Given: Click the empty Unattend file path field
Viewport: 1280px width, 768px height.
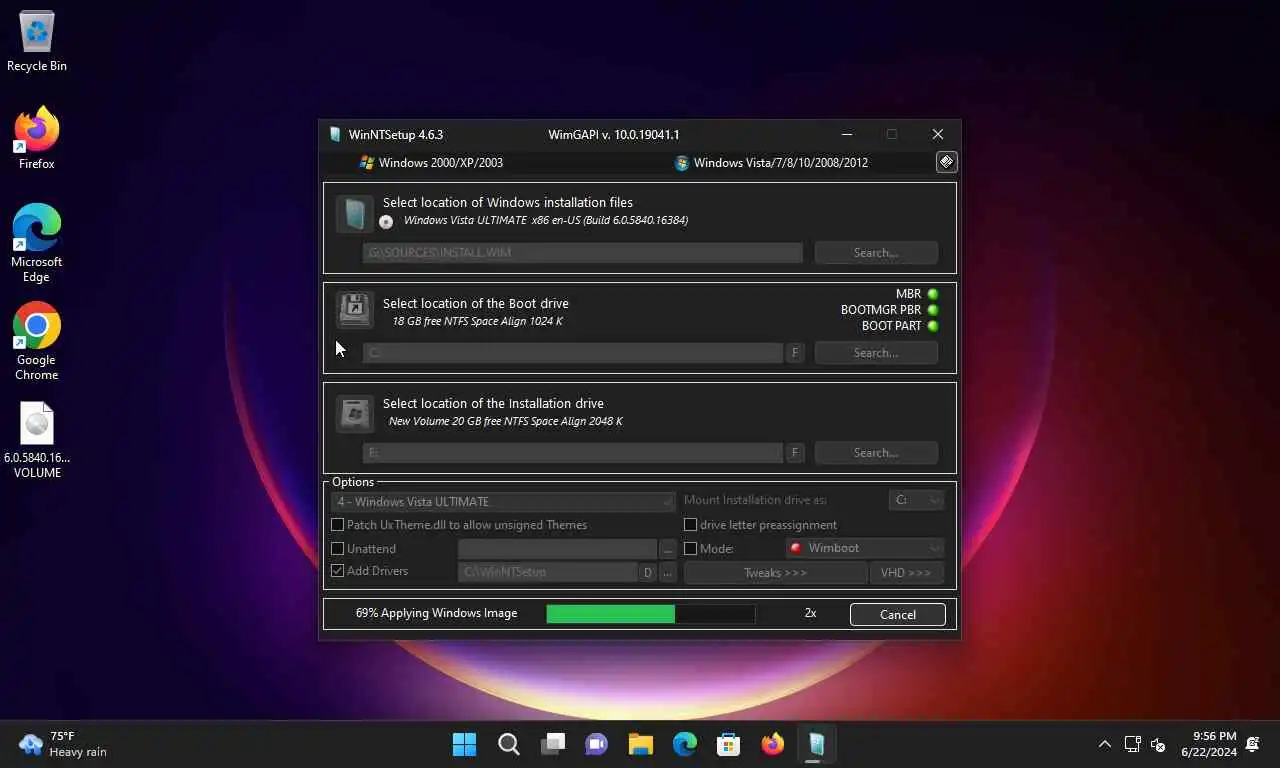Looking at the screenshot, I should [x=557, y=549].
